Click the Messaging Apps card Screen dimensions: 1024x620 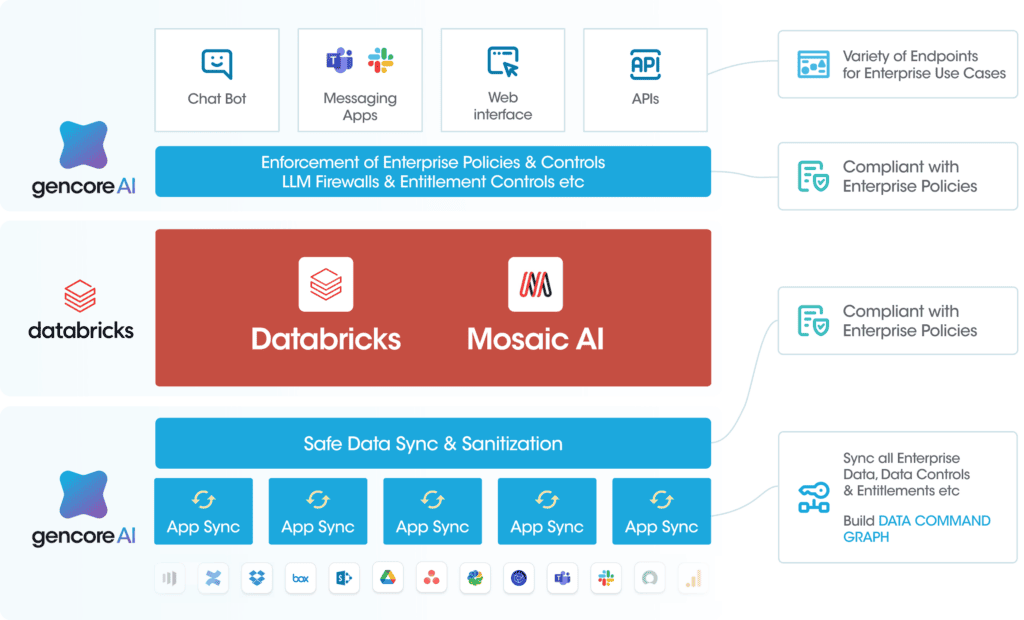[x=360, y=80]
